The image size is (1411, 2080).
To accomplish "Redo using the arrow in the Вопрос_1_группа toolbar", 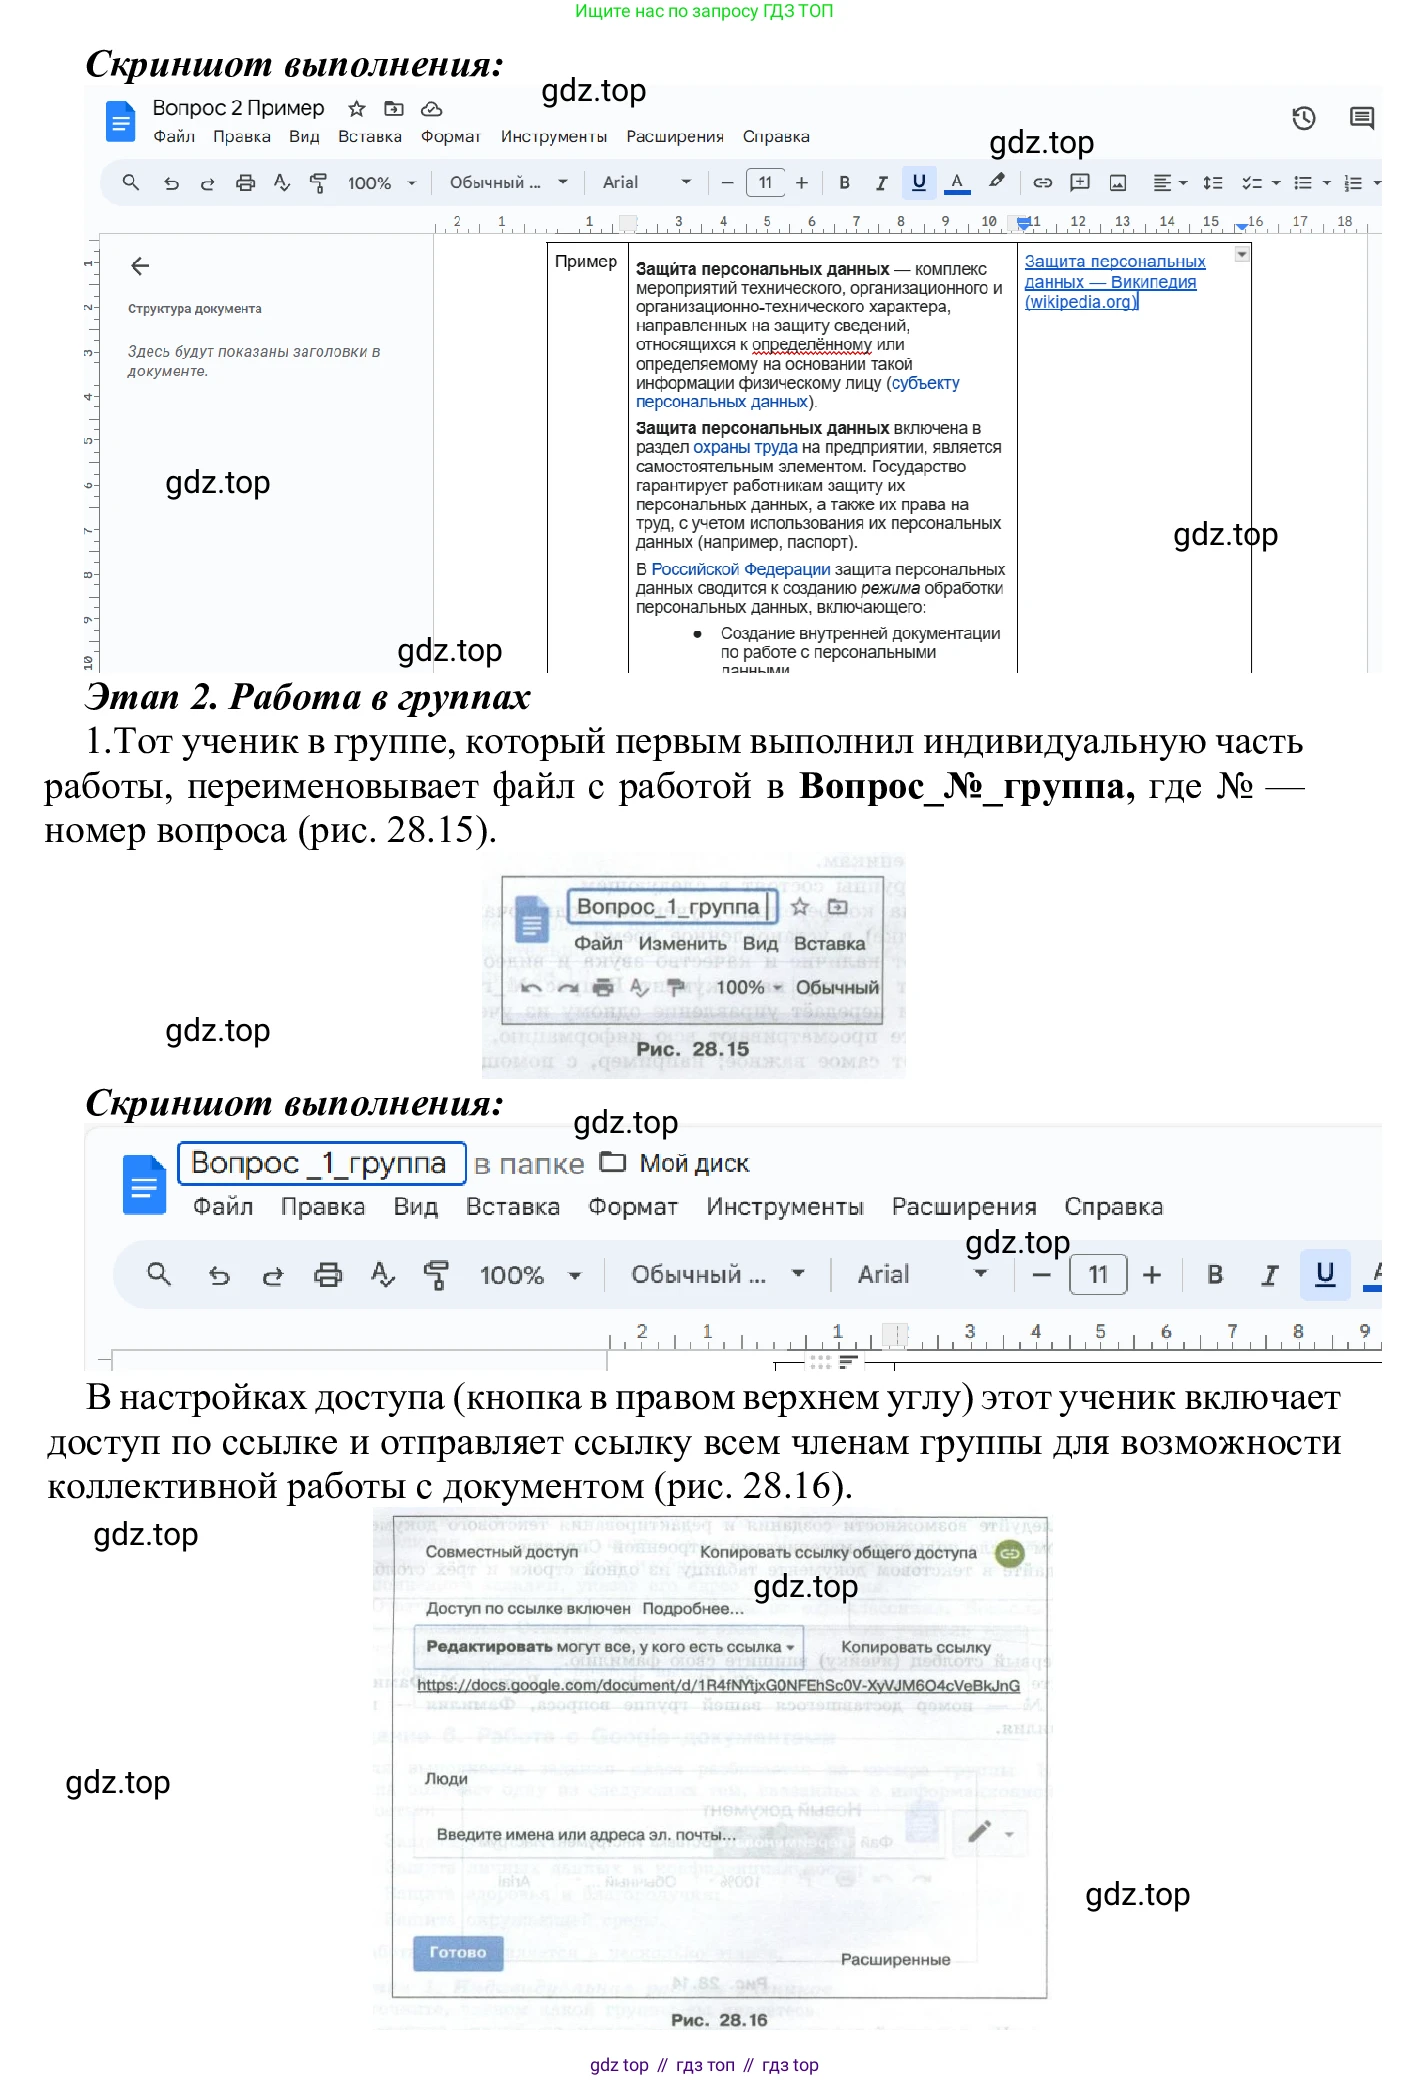I will [x=272, y=1275].
